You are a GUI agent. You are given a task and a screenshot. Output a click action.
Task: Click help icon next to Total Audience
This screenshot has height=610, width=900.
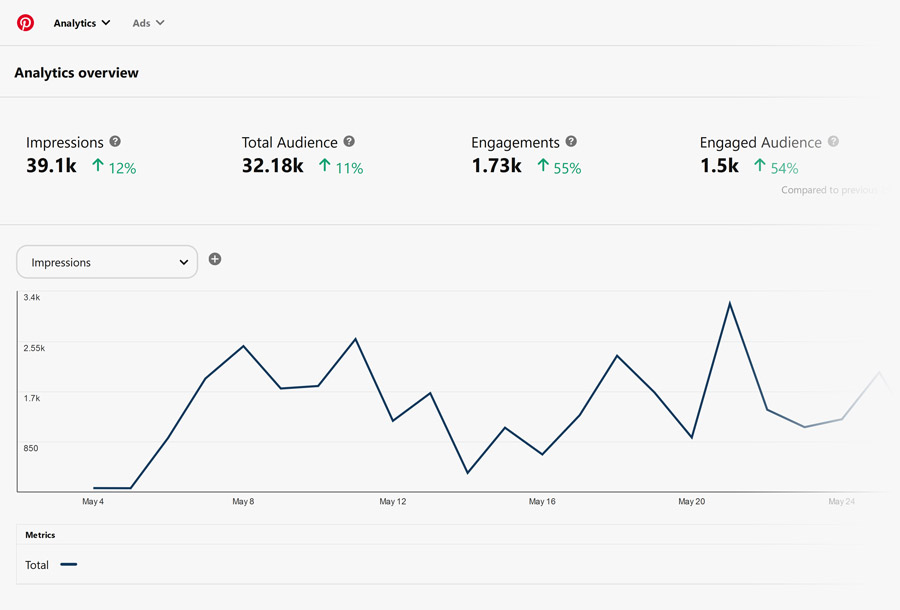(x=349, y=141)
